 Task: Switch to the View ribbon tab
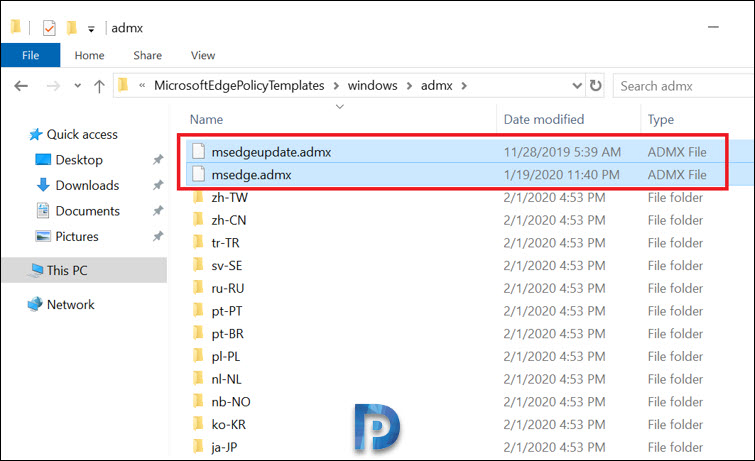[x=203, y=55]
